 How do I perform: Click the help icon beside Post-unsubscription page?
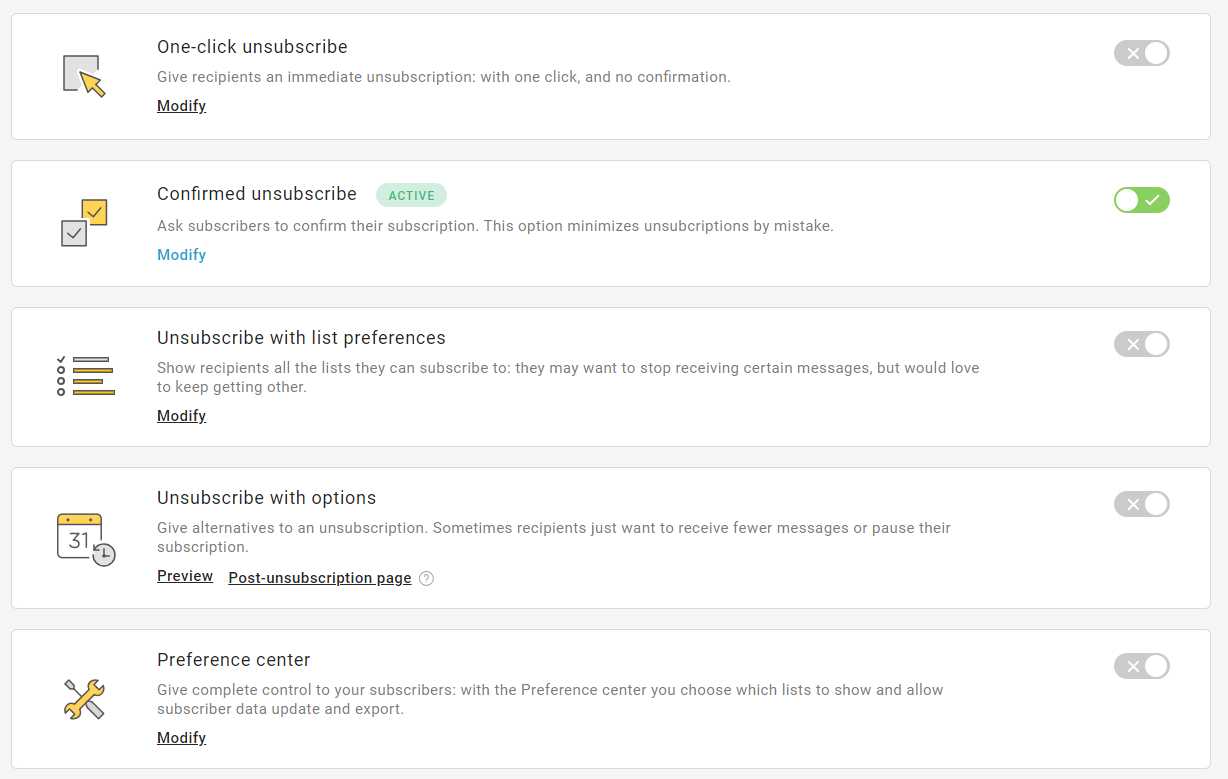(426, 578)
